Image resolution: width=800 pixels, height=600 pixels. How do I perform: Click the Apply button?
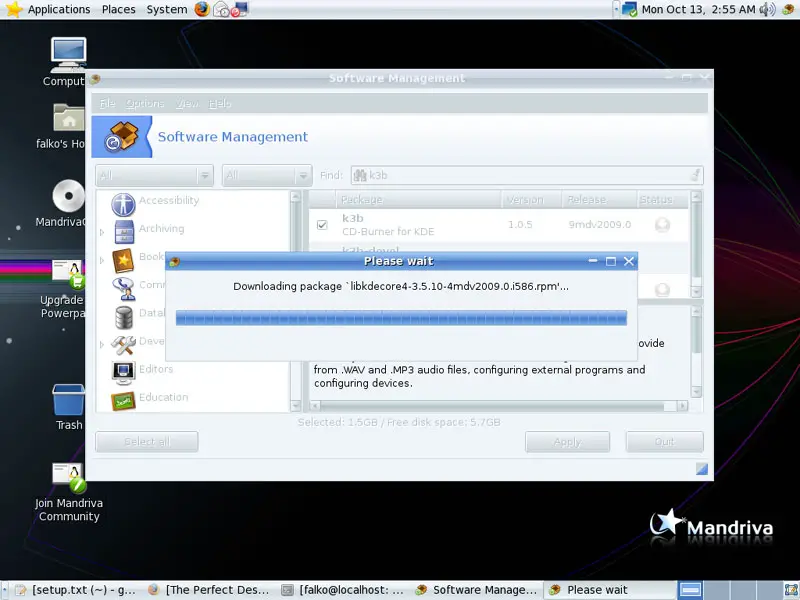[567, 442]
